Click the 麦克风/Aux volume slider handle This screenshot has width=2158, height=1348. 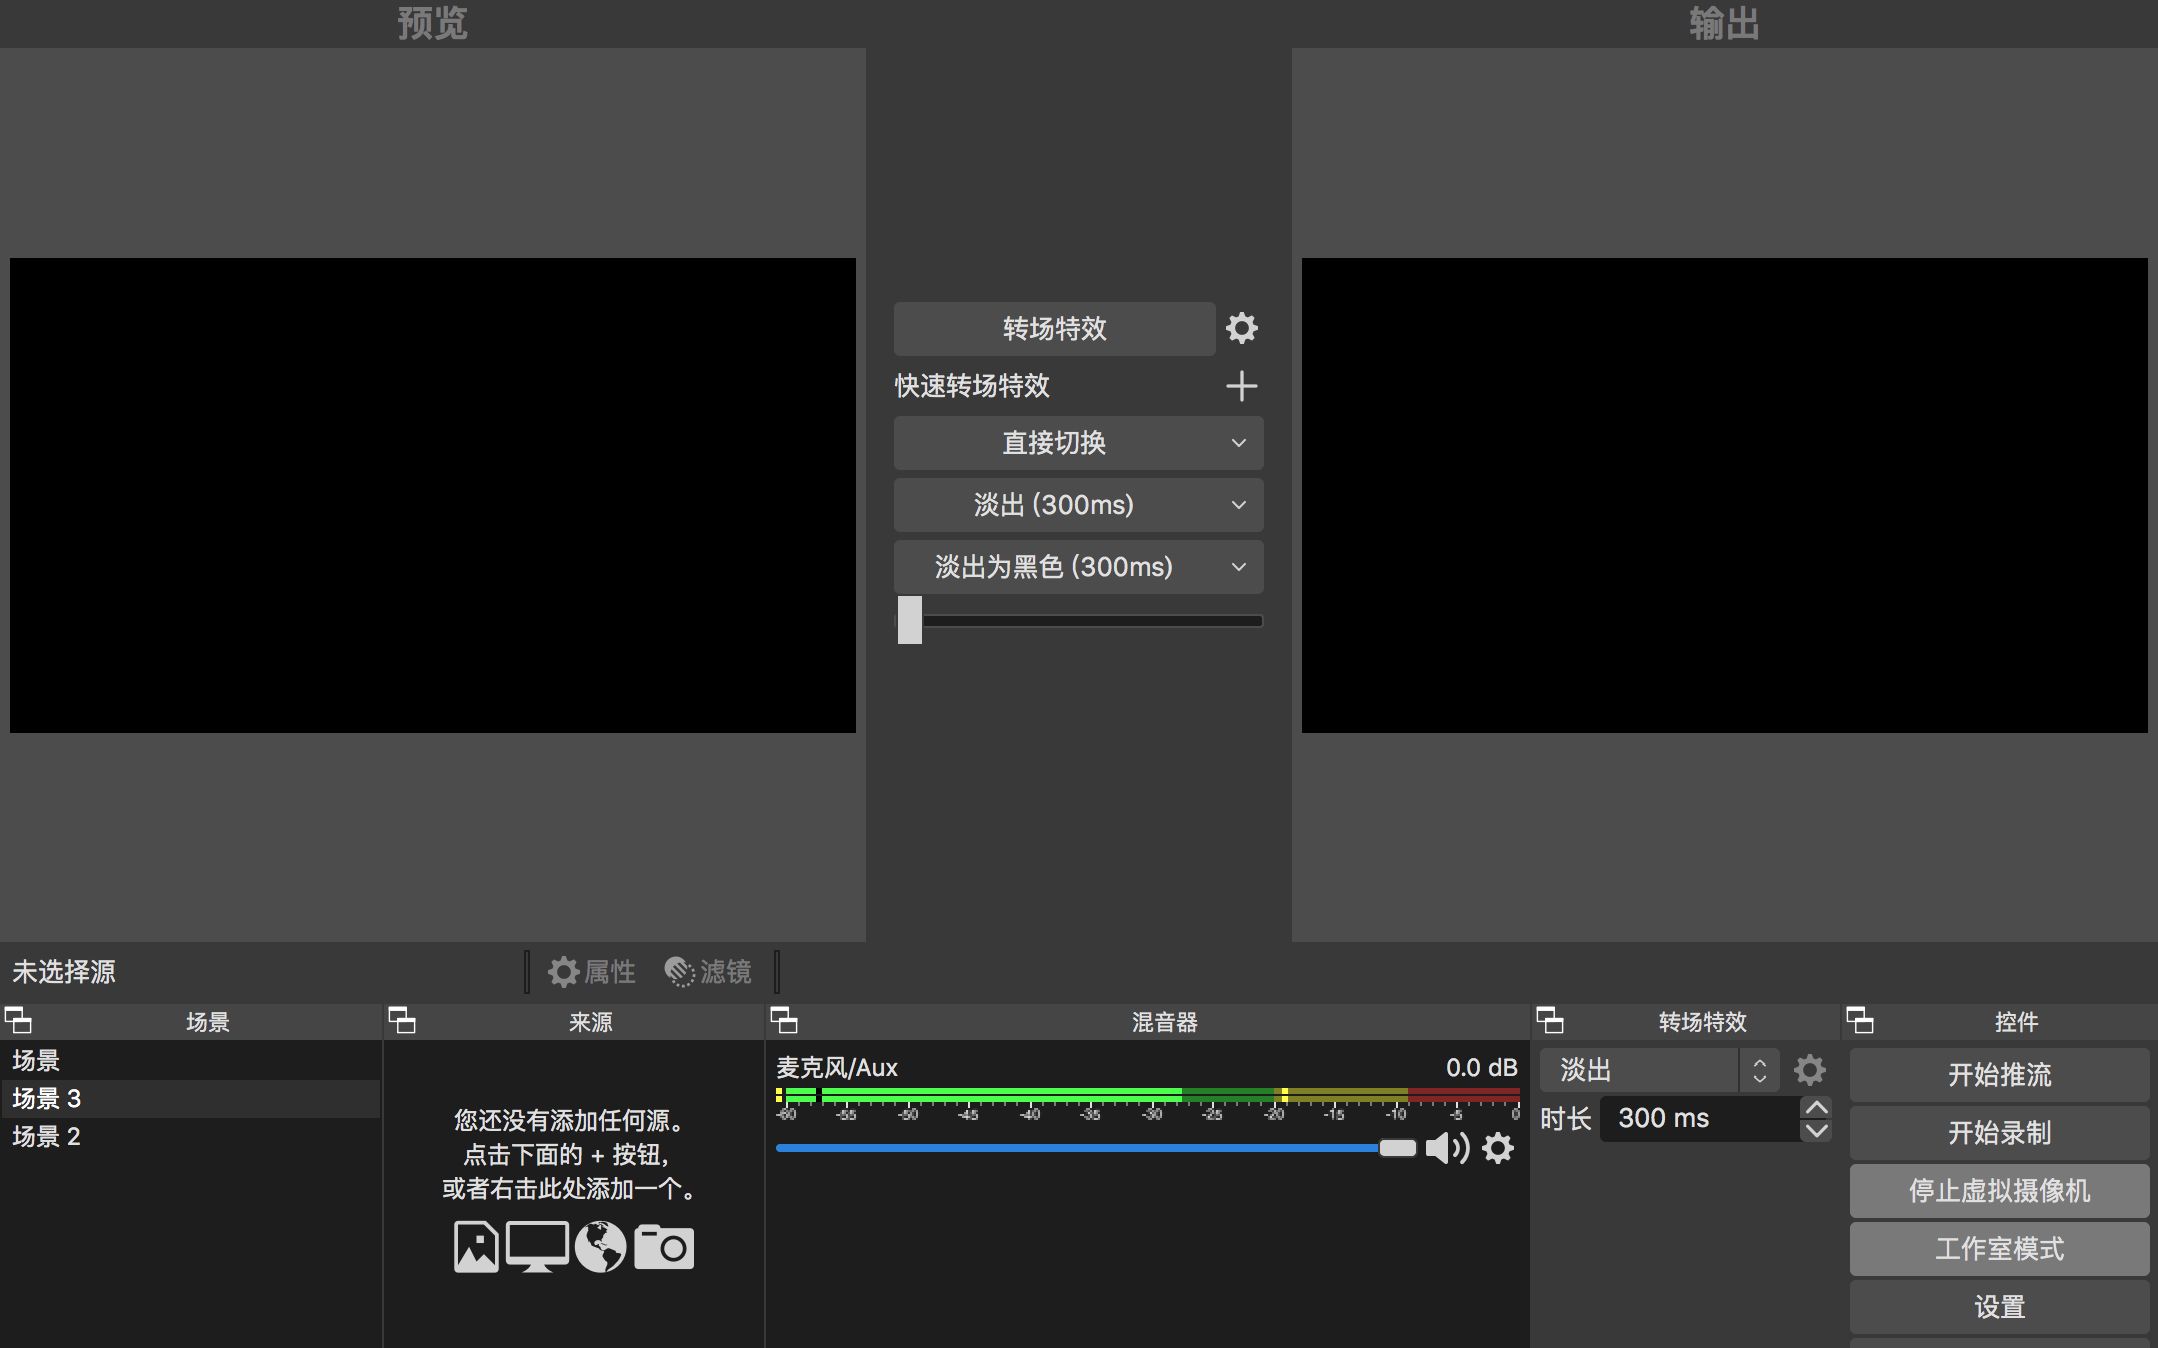pos(1397,1148)
